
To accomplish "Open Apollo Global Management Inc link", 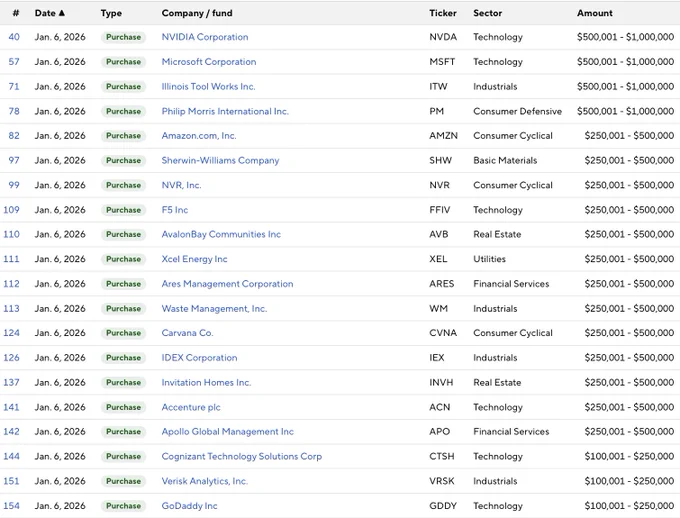I will click(x=228, y=432).
